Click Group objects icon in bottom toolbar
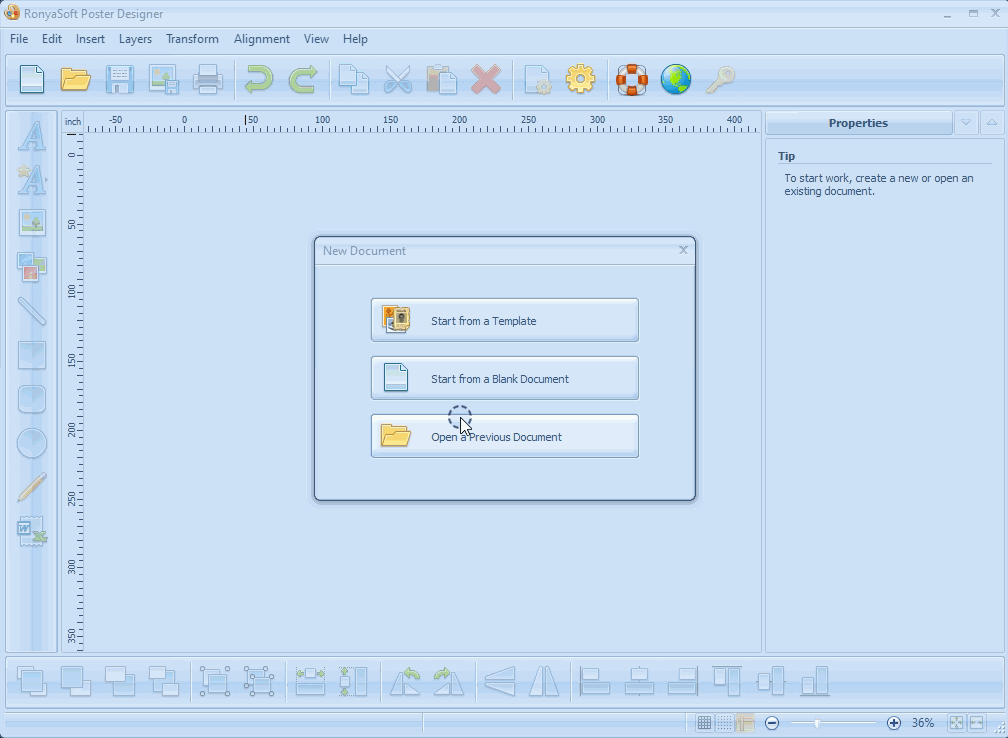 [x=215, y=681]
